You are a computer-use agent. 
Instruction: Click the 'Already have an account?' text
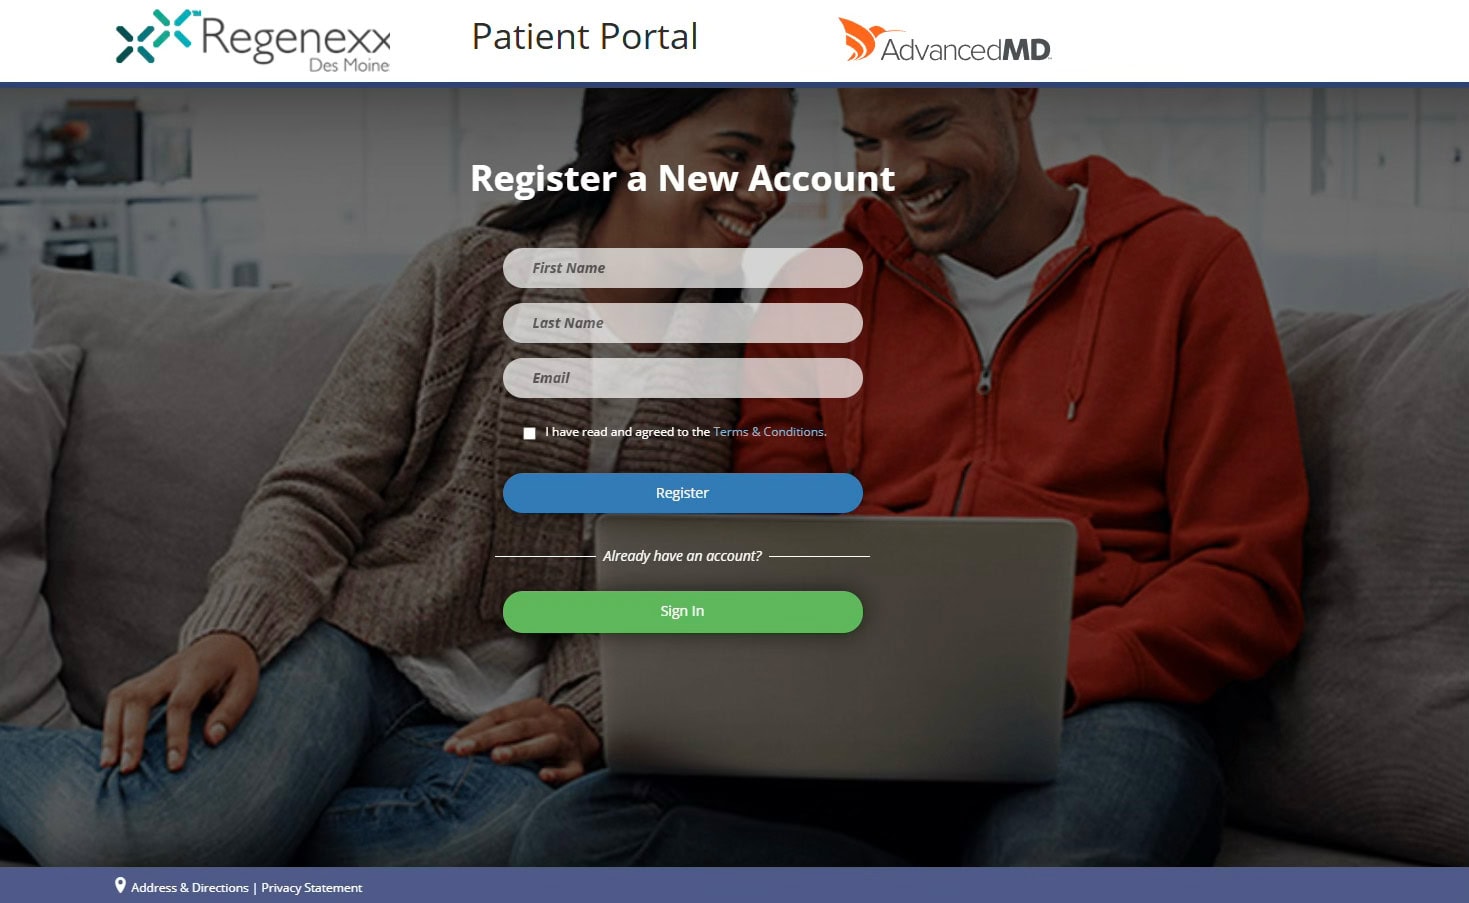pyautogui.click(x=682, y=556)
